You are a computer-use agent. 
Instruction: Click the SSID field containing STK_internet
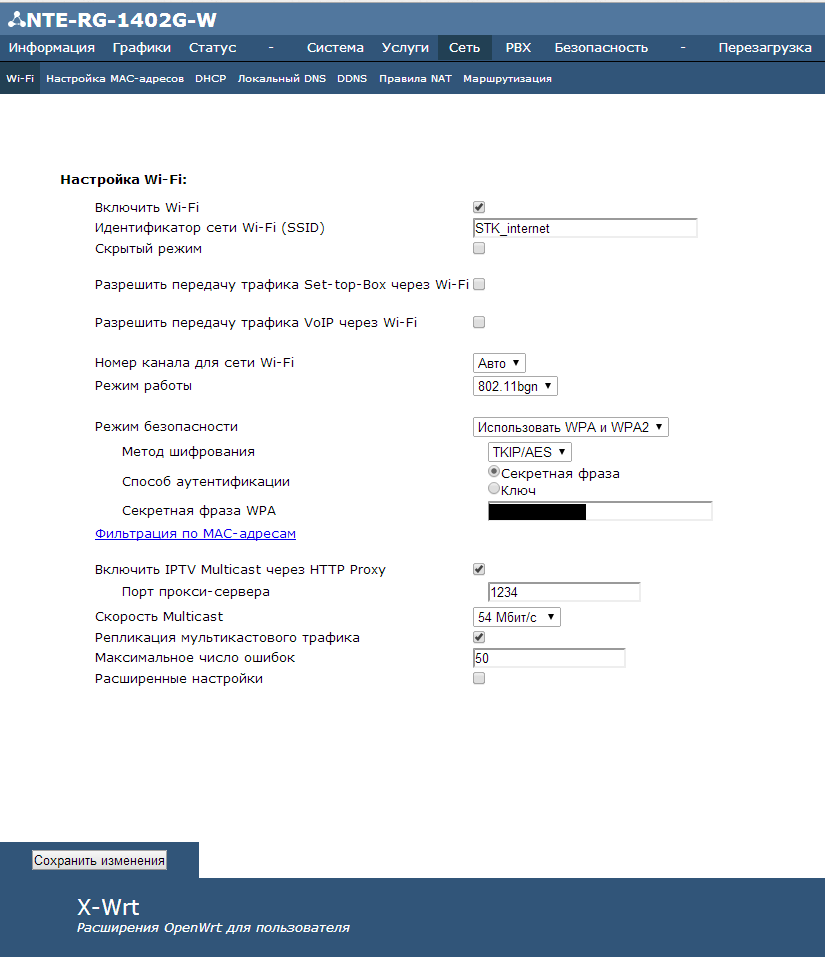tap(585, 228)
